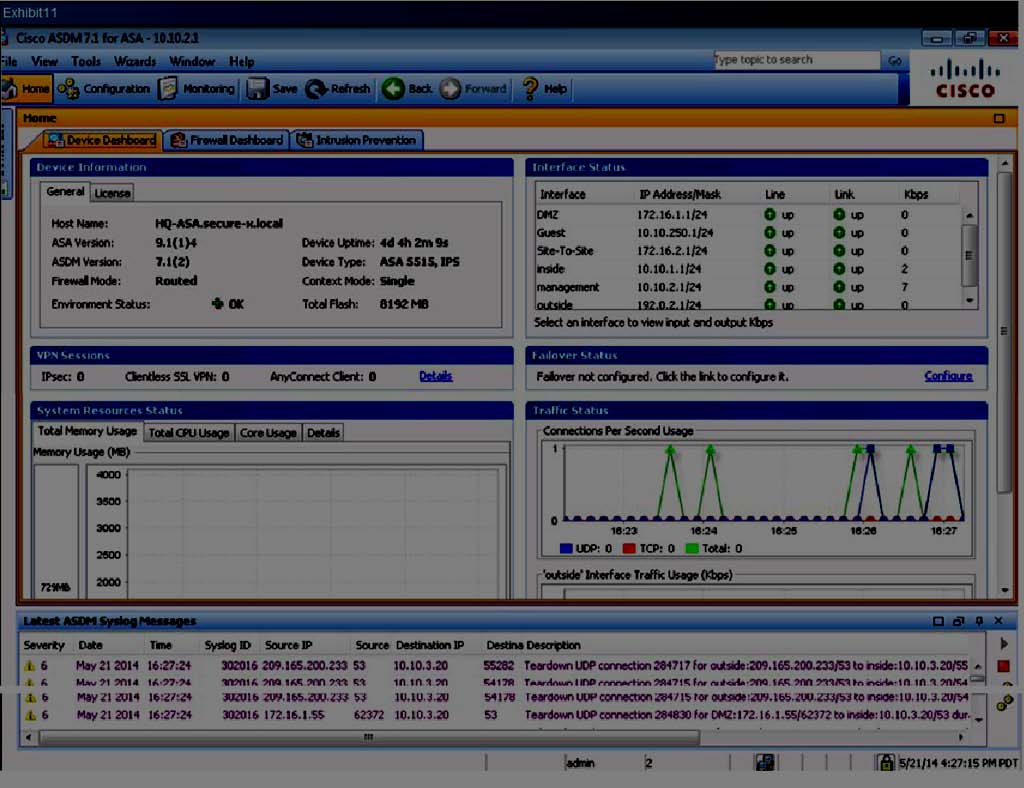Viewport: 1024px width, 788px height.
Task: Select the Site-To-Site interface row
Action: click(748, 251)
